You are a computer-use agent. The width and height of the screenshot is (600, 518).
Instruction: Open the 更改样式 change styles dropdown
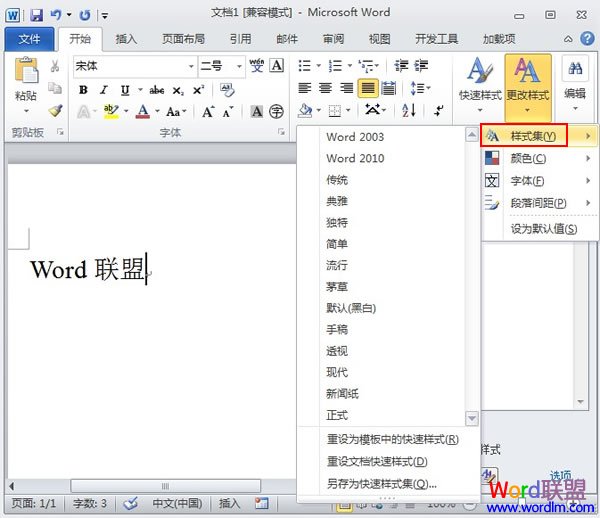(x=528, y=87)
